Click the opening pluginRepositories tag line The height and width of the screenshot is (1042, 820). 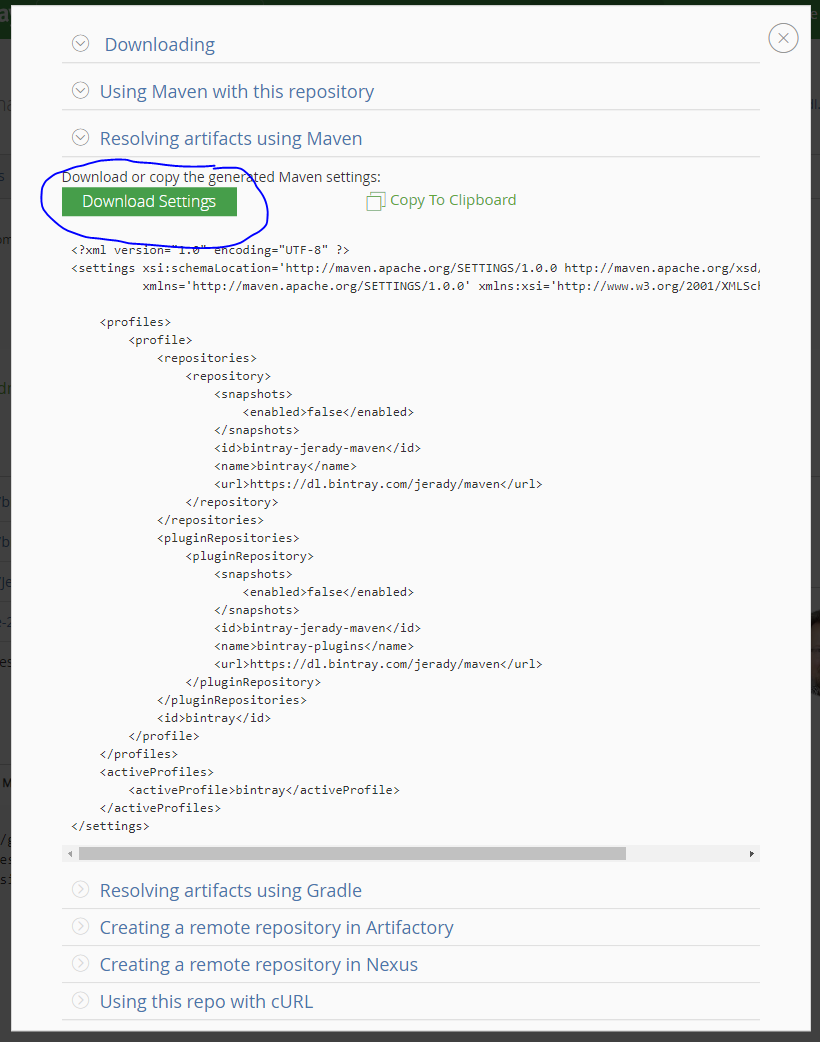point(228,538)
